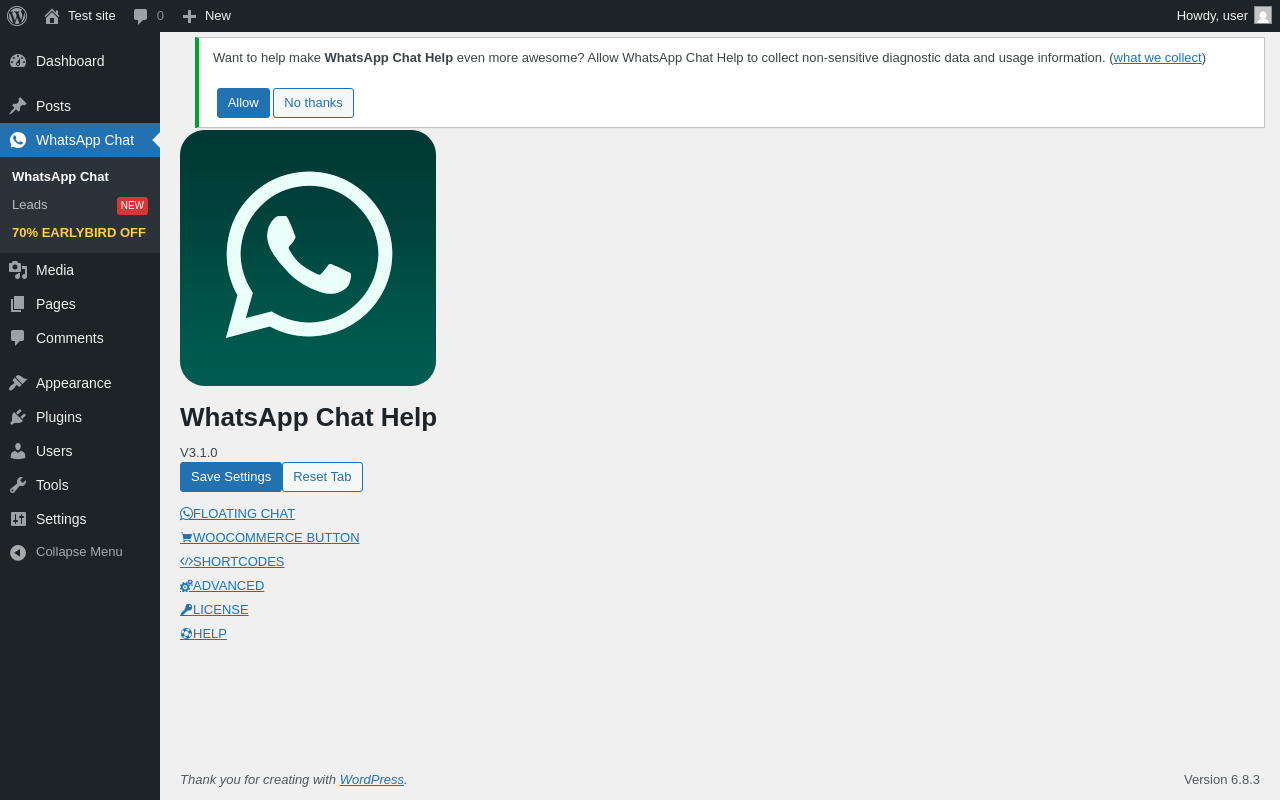Image resolution: width=1280 pixels, height=800 pixels.
Task: Select the WhatsApp Chat submenu entry
Action: (60, 177)
